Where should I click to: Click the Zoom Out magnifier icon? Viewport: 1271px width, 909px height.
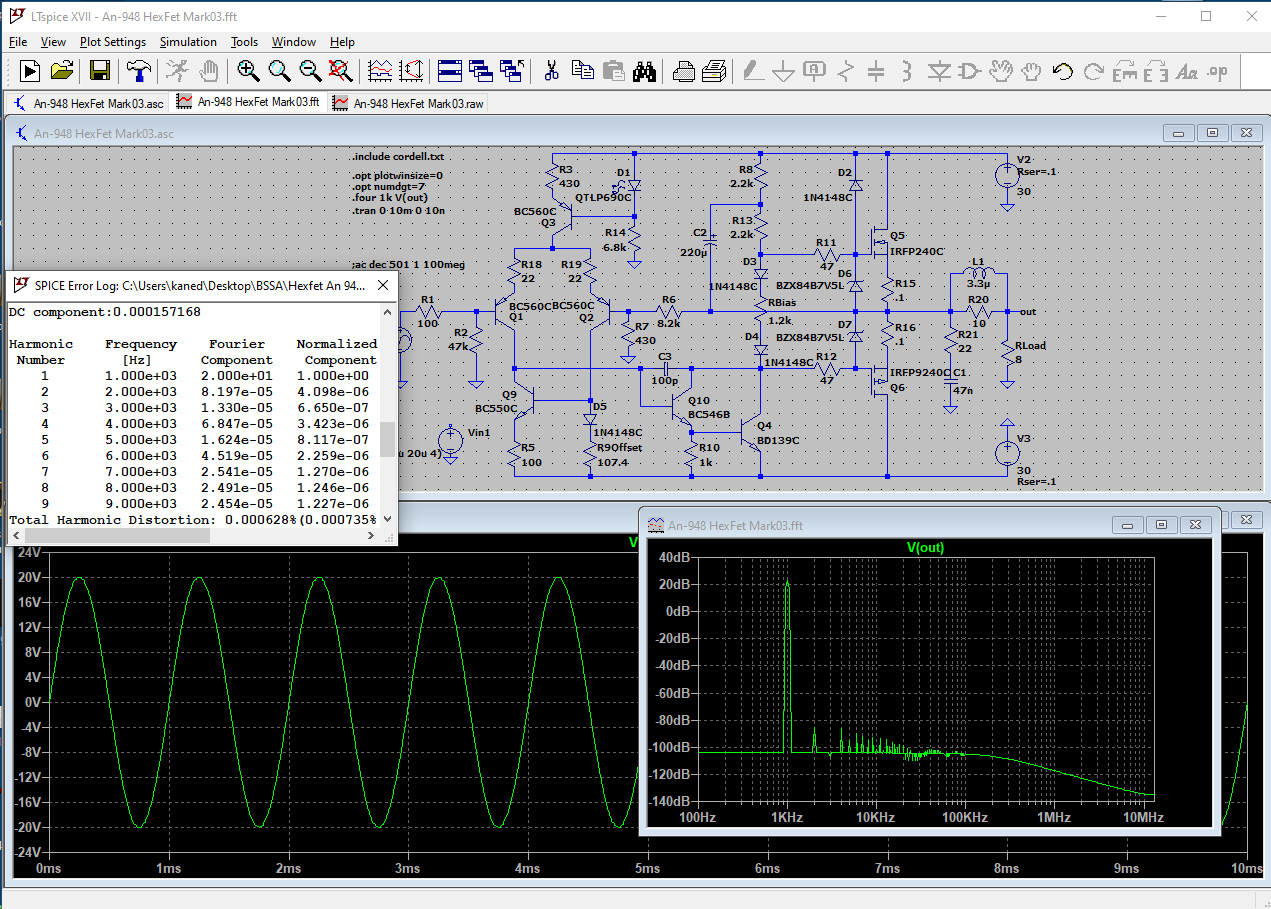[310, 71]
